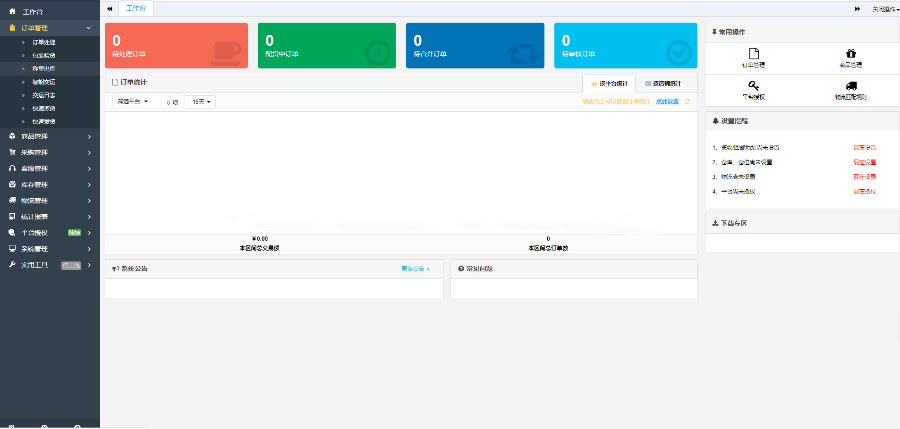Image resolution: width=900 pixels, height=429 pixels.
Task: Click the download icon in 下载专区 header
Action: (715, 223)
